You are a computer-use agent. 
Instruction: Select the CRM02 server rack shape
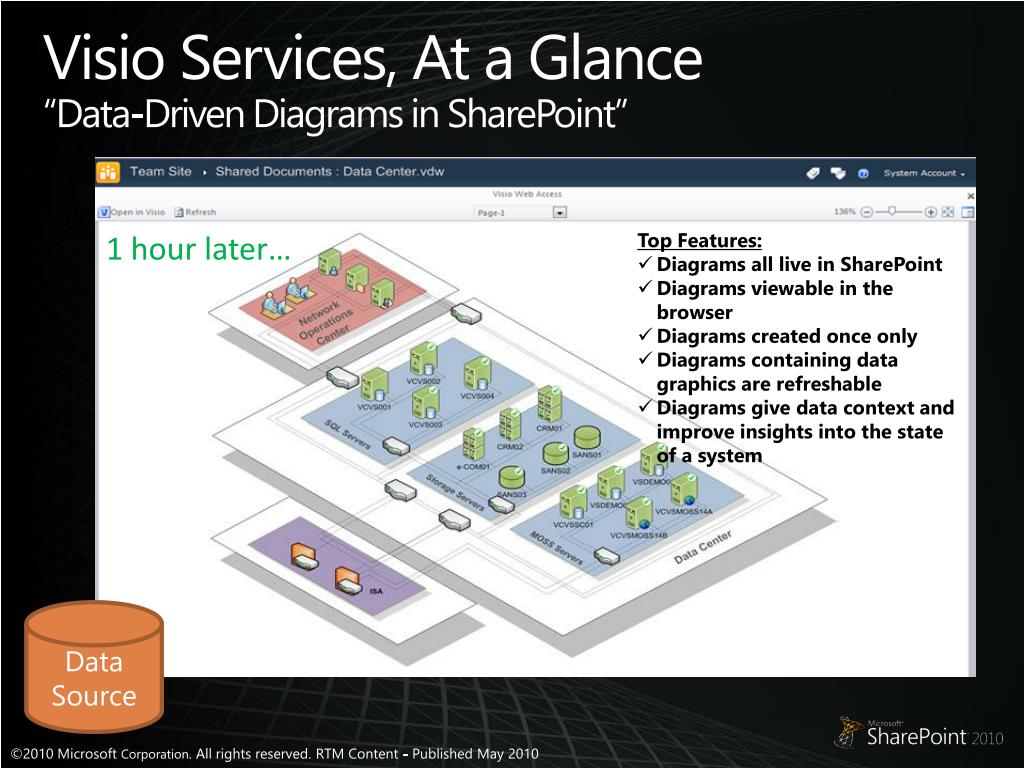point(510,424)
